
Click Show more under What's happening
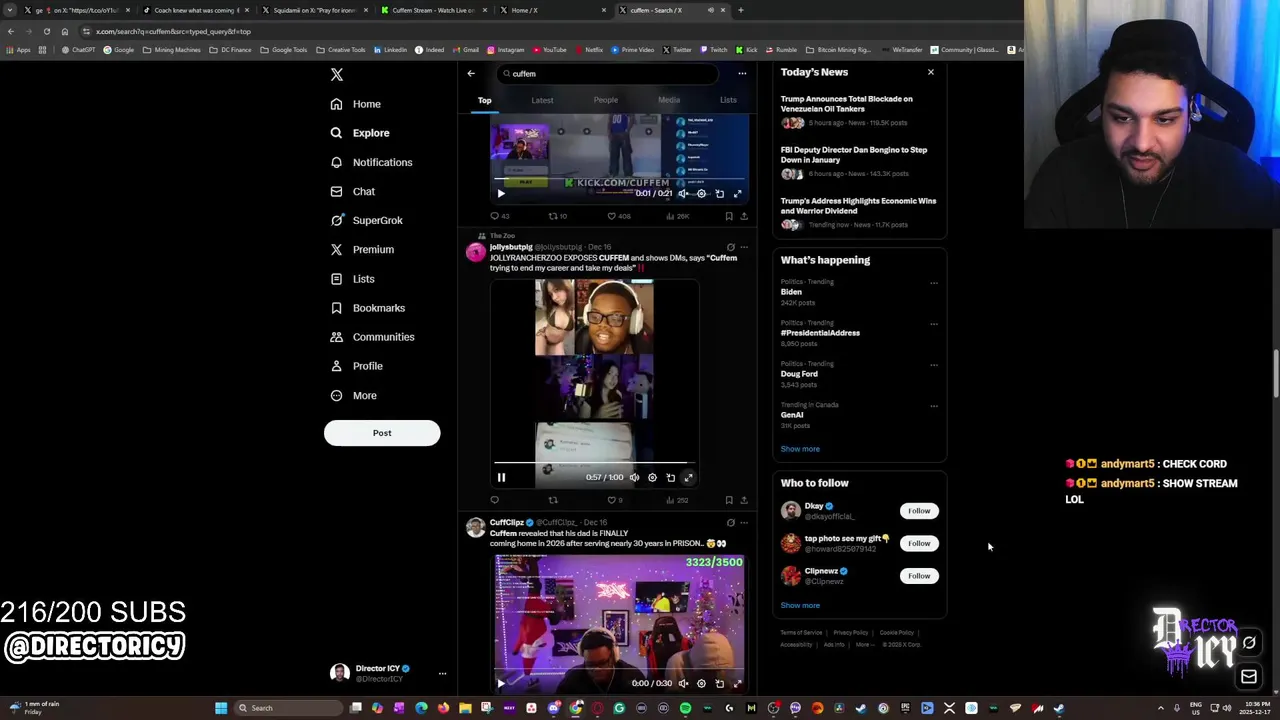[800, 449]
